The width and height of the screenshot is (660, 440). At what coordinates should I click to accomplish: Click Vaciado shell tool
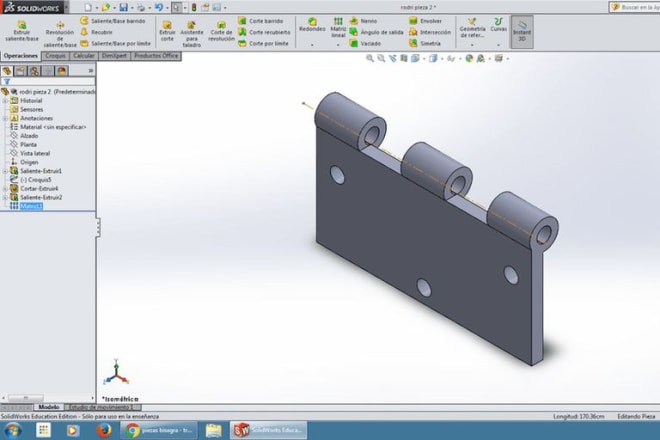click(365, 44)
